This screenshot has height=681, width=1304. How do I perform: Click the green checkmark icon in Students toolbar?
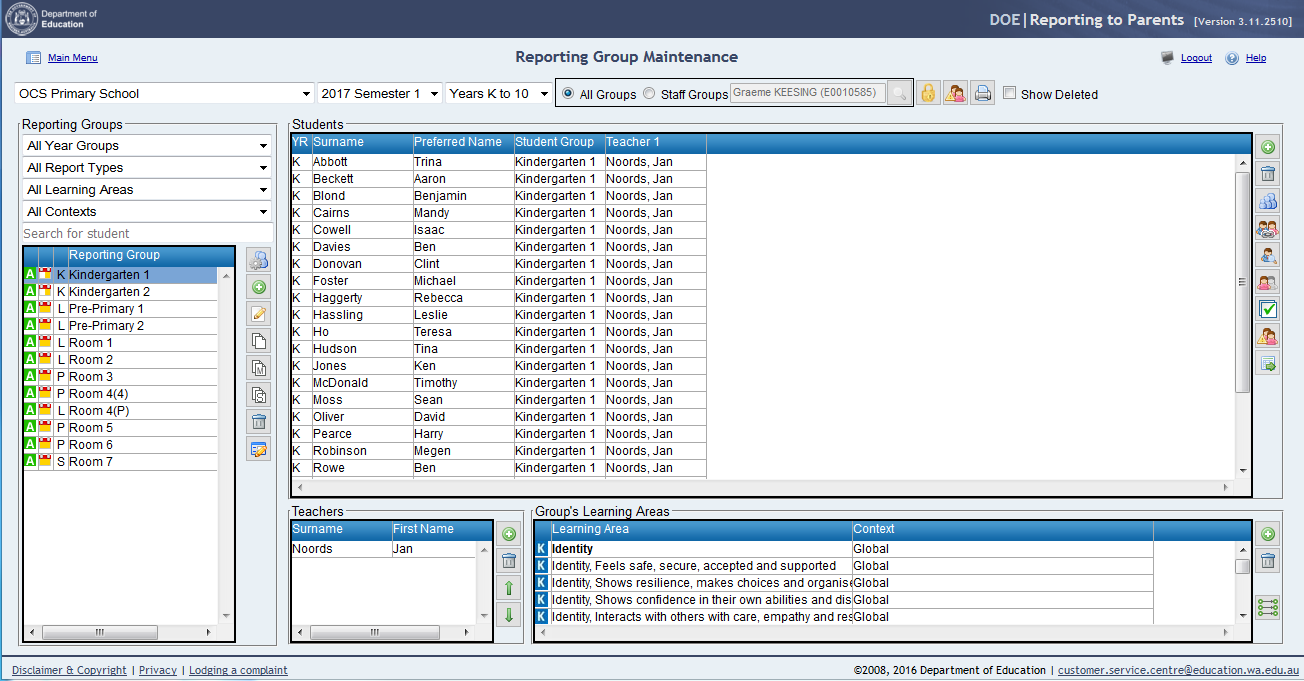coord(1268,309)
